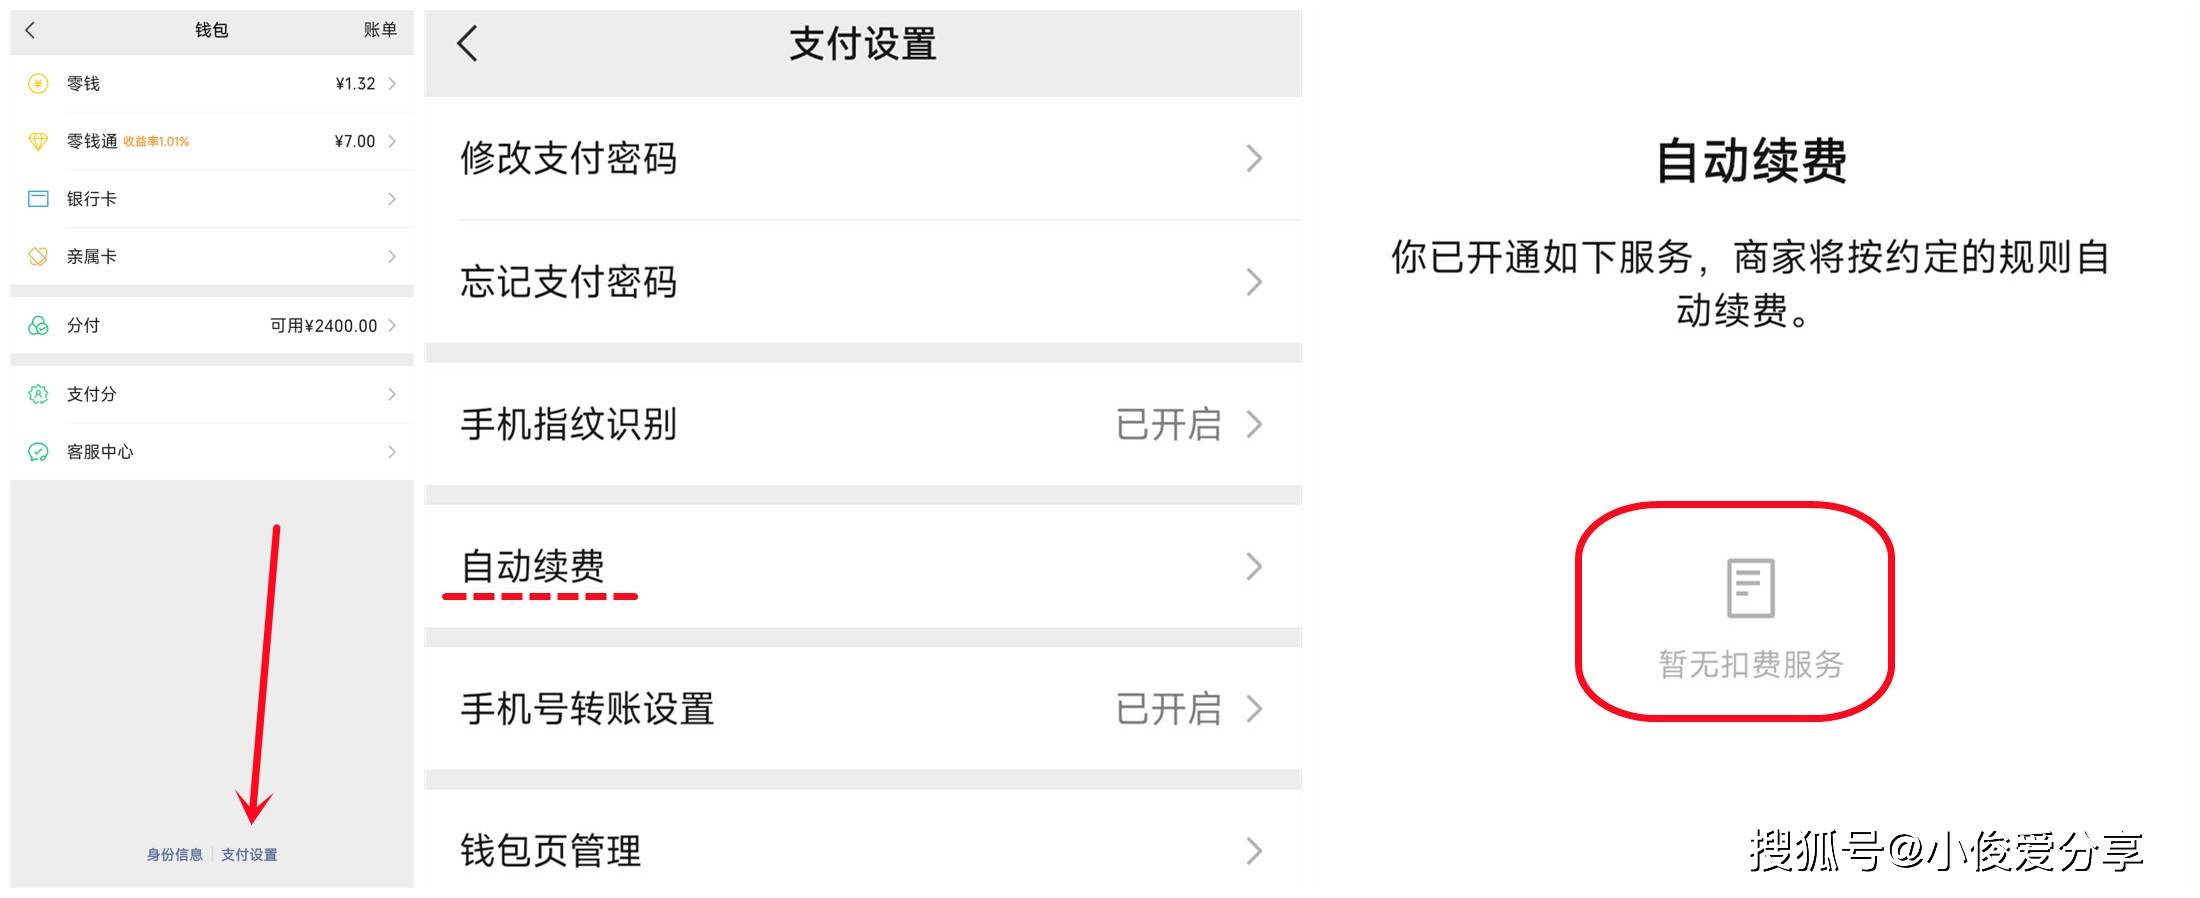
Task: Open the 已开启 status for 手机号转账设置
Action: pyautogui.click(x=1168, y=709)
